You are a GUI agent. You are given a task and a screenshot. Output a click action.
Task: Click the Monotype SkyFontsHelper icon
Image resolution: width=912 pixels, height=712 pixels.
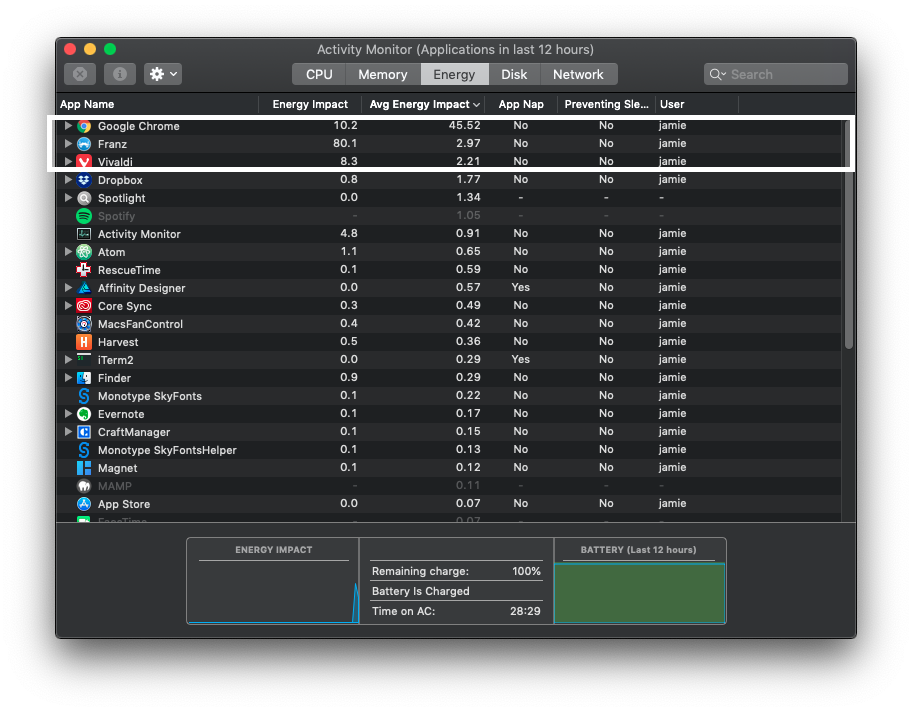(84, 451)
